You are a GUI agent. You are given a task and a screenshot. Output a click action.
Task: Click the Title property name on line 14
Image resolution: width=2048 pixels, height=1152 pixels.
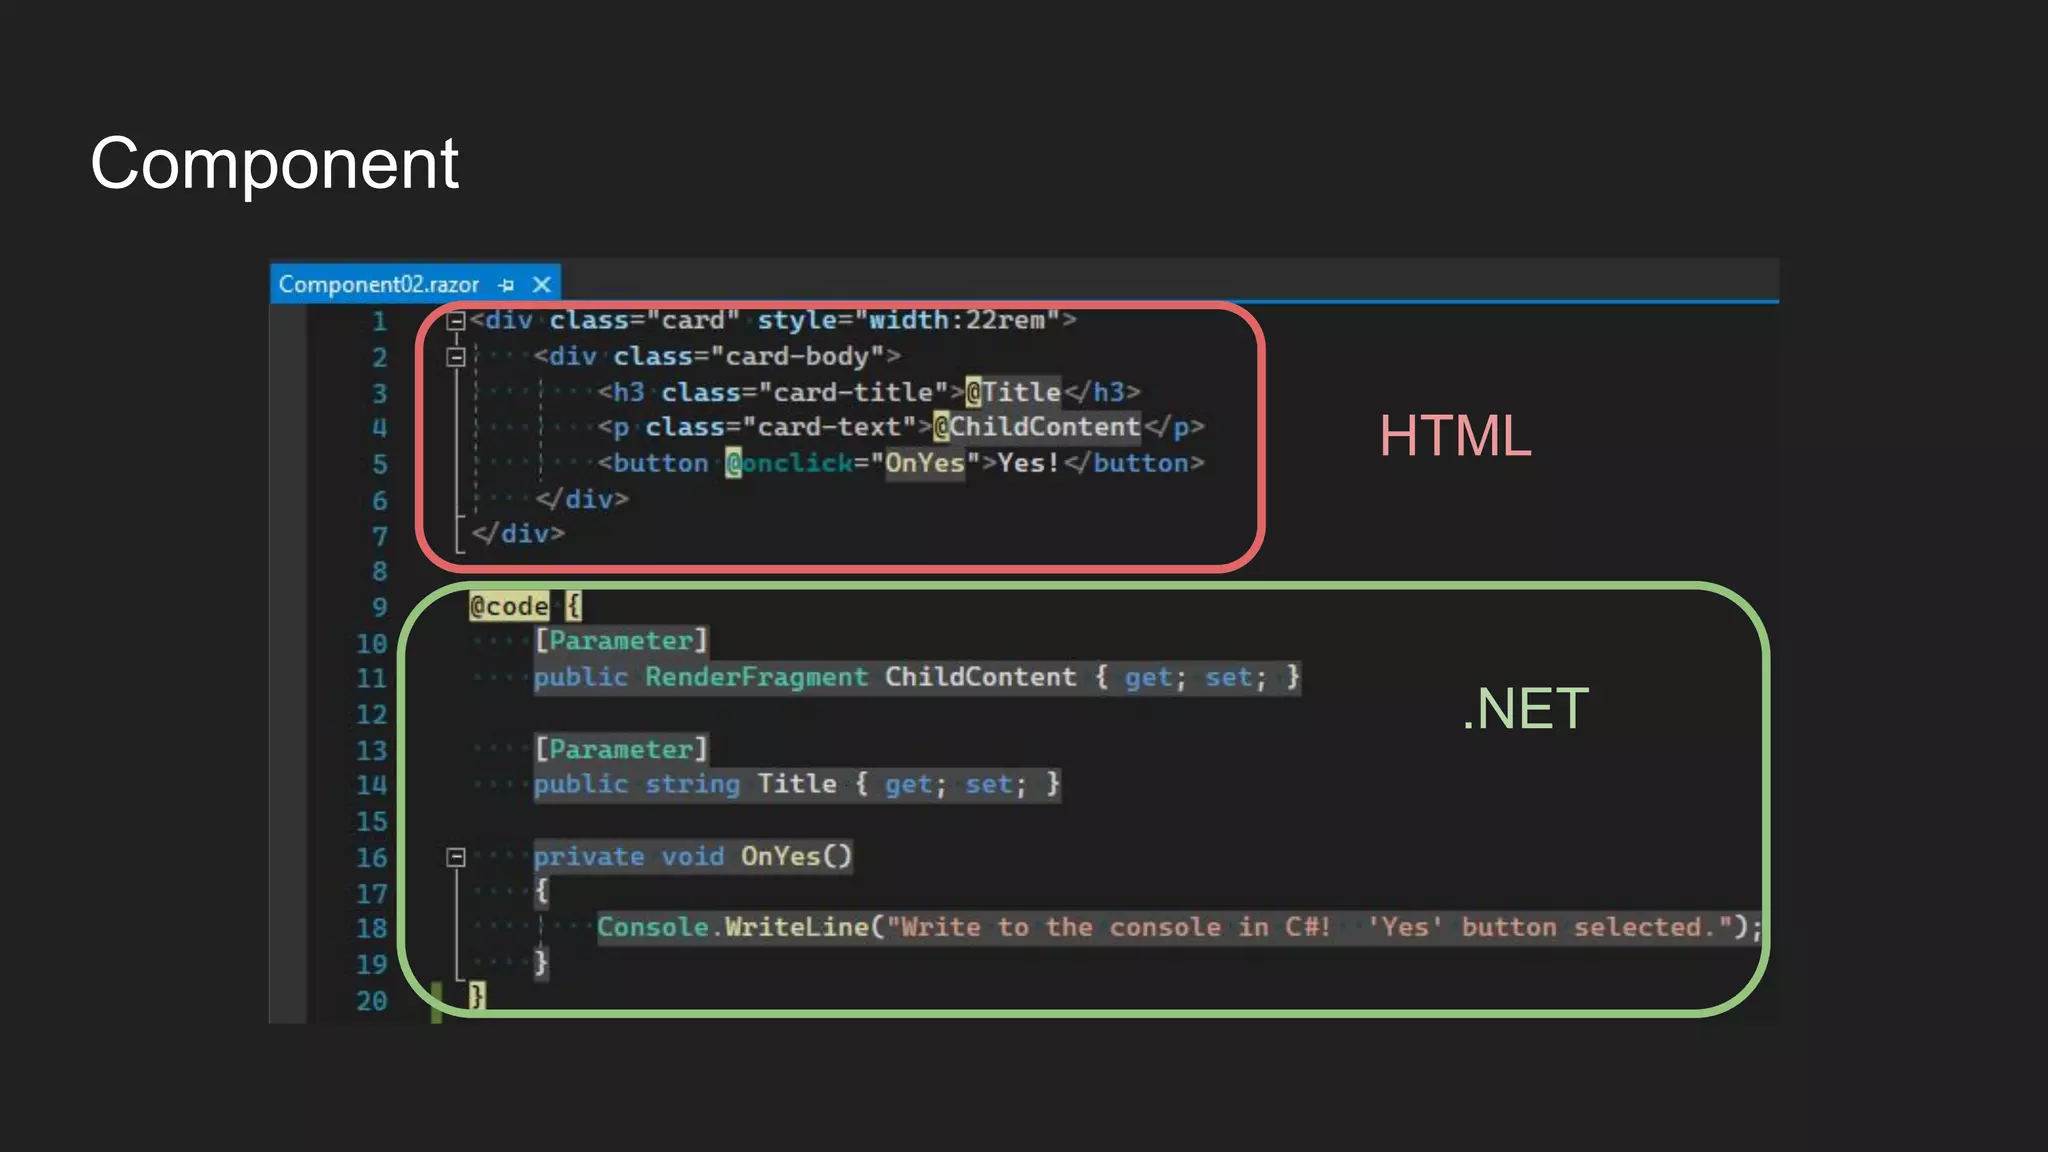point(797,784)
